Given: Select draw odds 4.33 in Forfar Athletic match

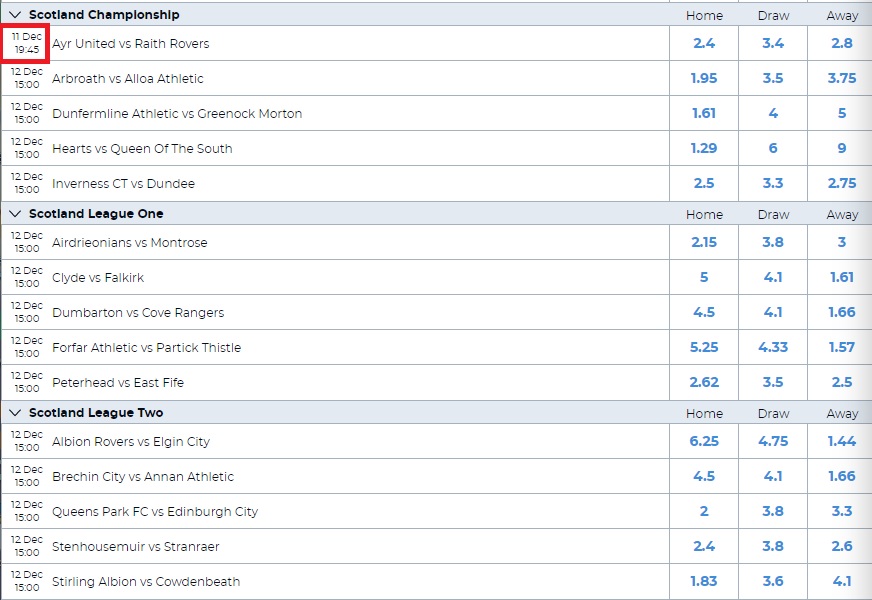Looking at the screenshot, I should point(773,348).
